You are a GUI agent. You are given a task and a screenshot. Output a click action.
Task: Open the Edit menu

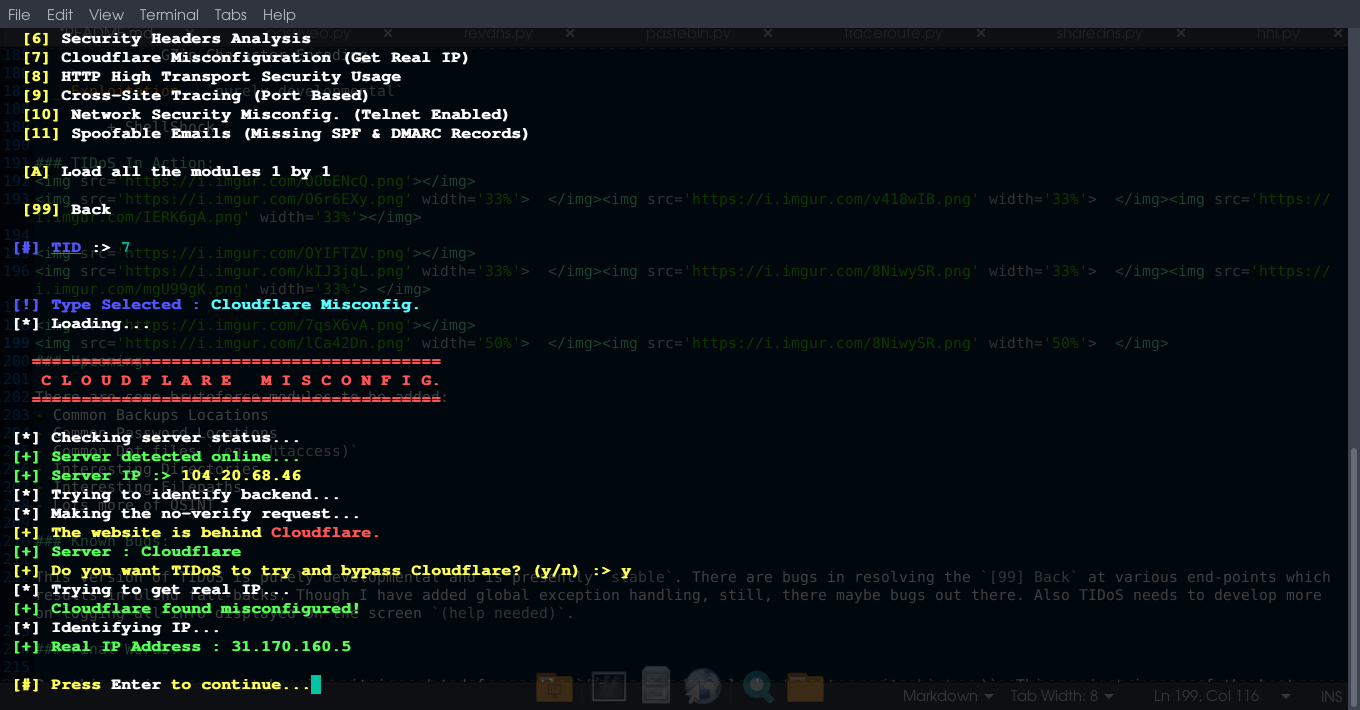pyautogui.click(x=60, y=14)
